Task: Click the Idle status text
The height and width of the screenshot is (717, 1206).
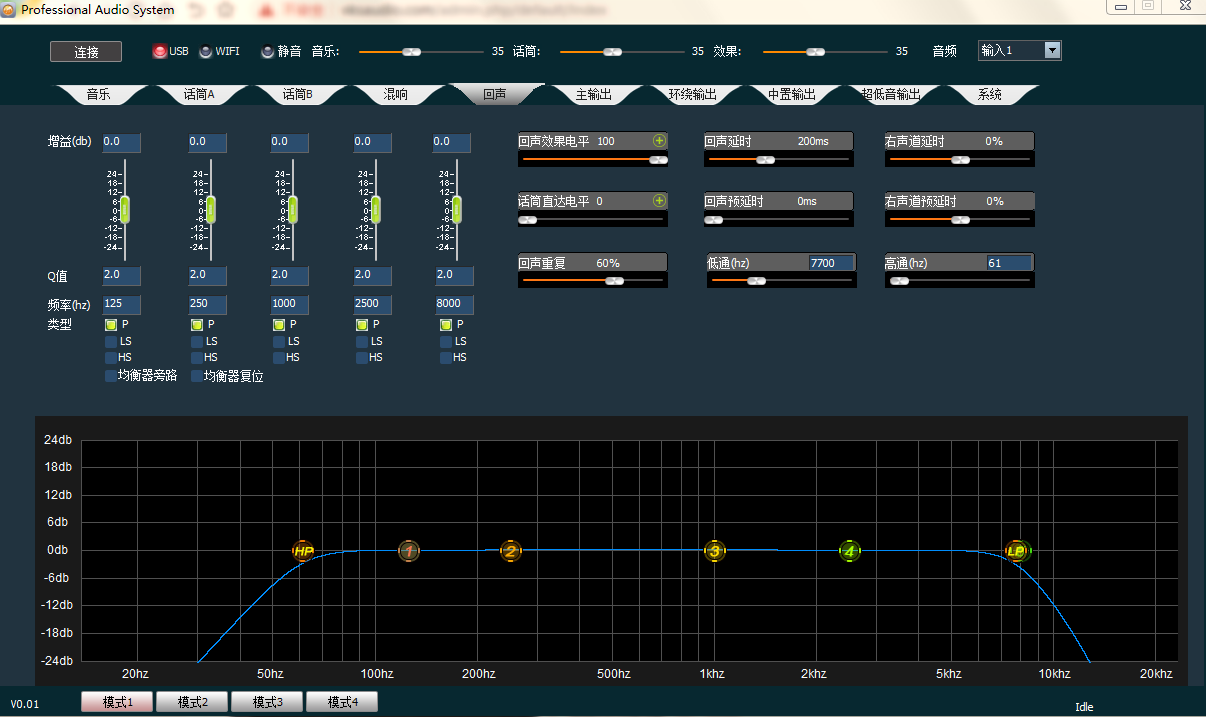Action: (x=1084, y=707)
